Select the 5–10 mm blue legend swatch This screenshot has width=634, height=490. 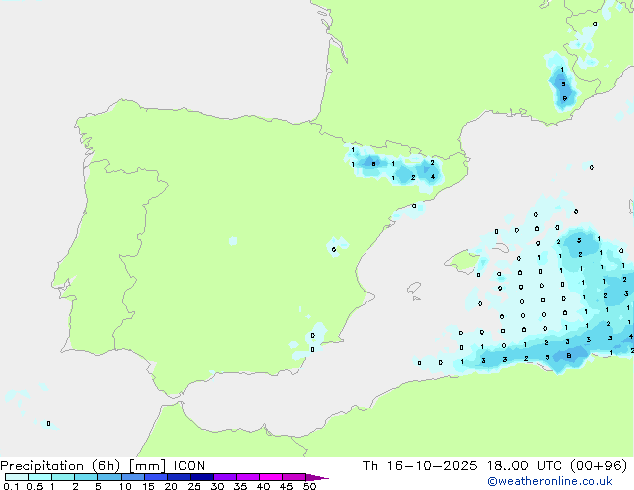point(109,477)
